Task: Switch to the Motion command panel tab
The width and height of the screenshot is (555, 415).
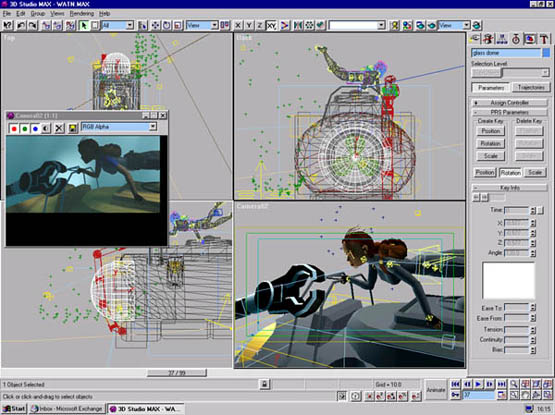Action: point(516,39)
